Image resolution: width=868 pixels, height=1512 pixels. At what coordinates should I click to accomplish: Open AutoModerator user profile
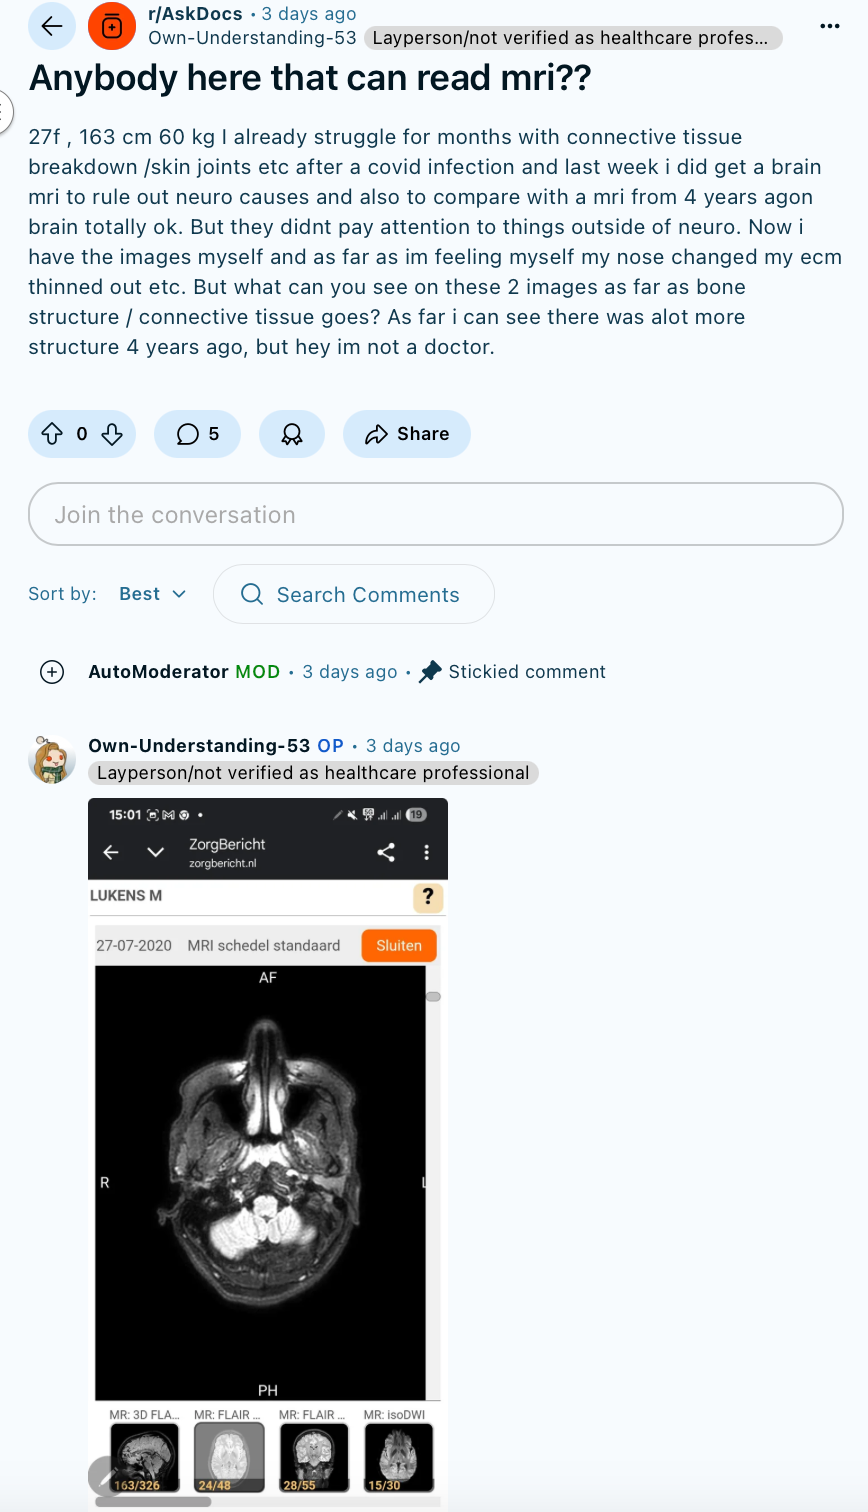[158, 672]
